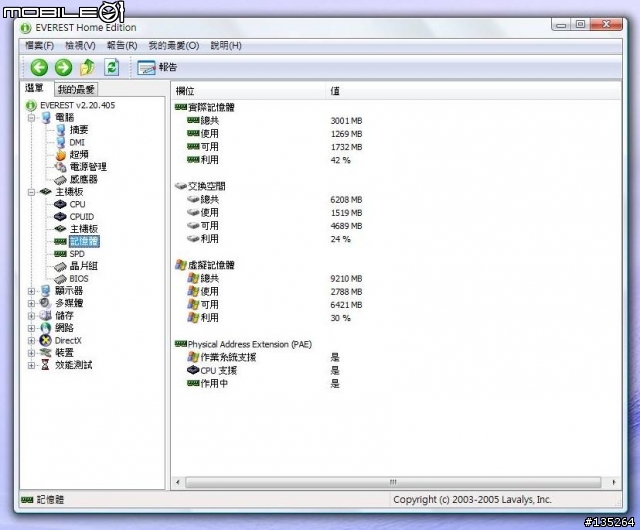Expand the 顯示器 tree node
Viewport: 640px width, 530px height.
[31, 291]
